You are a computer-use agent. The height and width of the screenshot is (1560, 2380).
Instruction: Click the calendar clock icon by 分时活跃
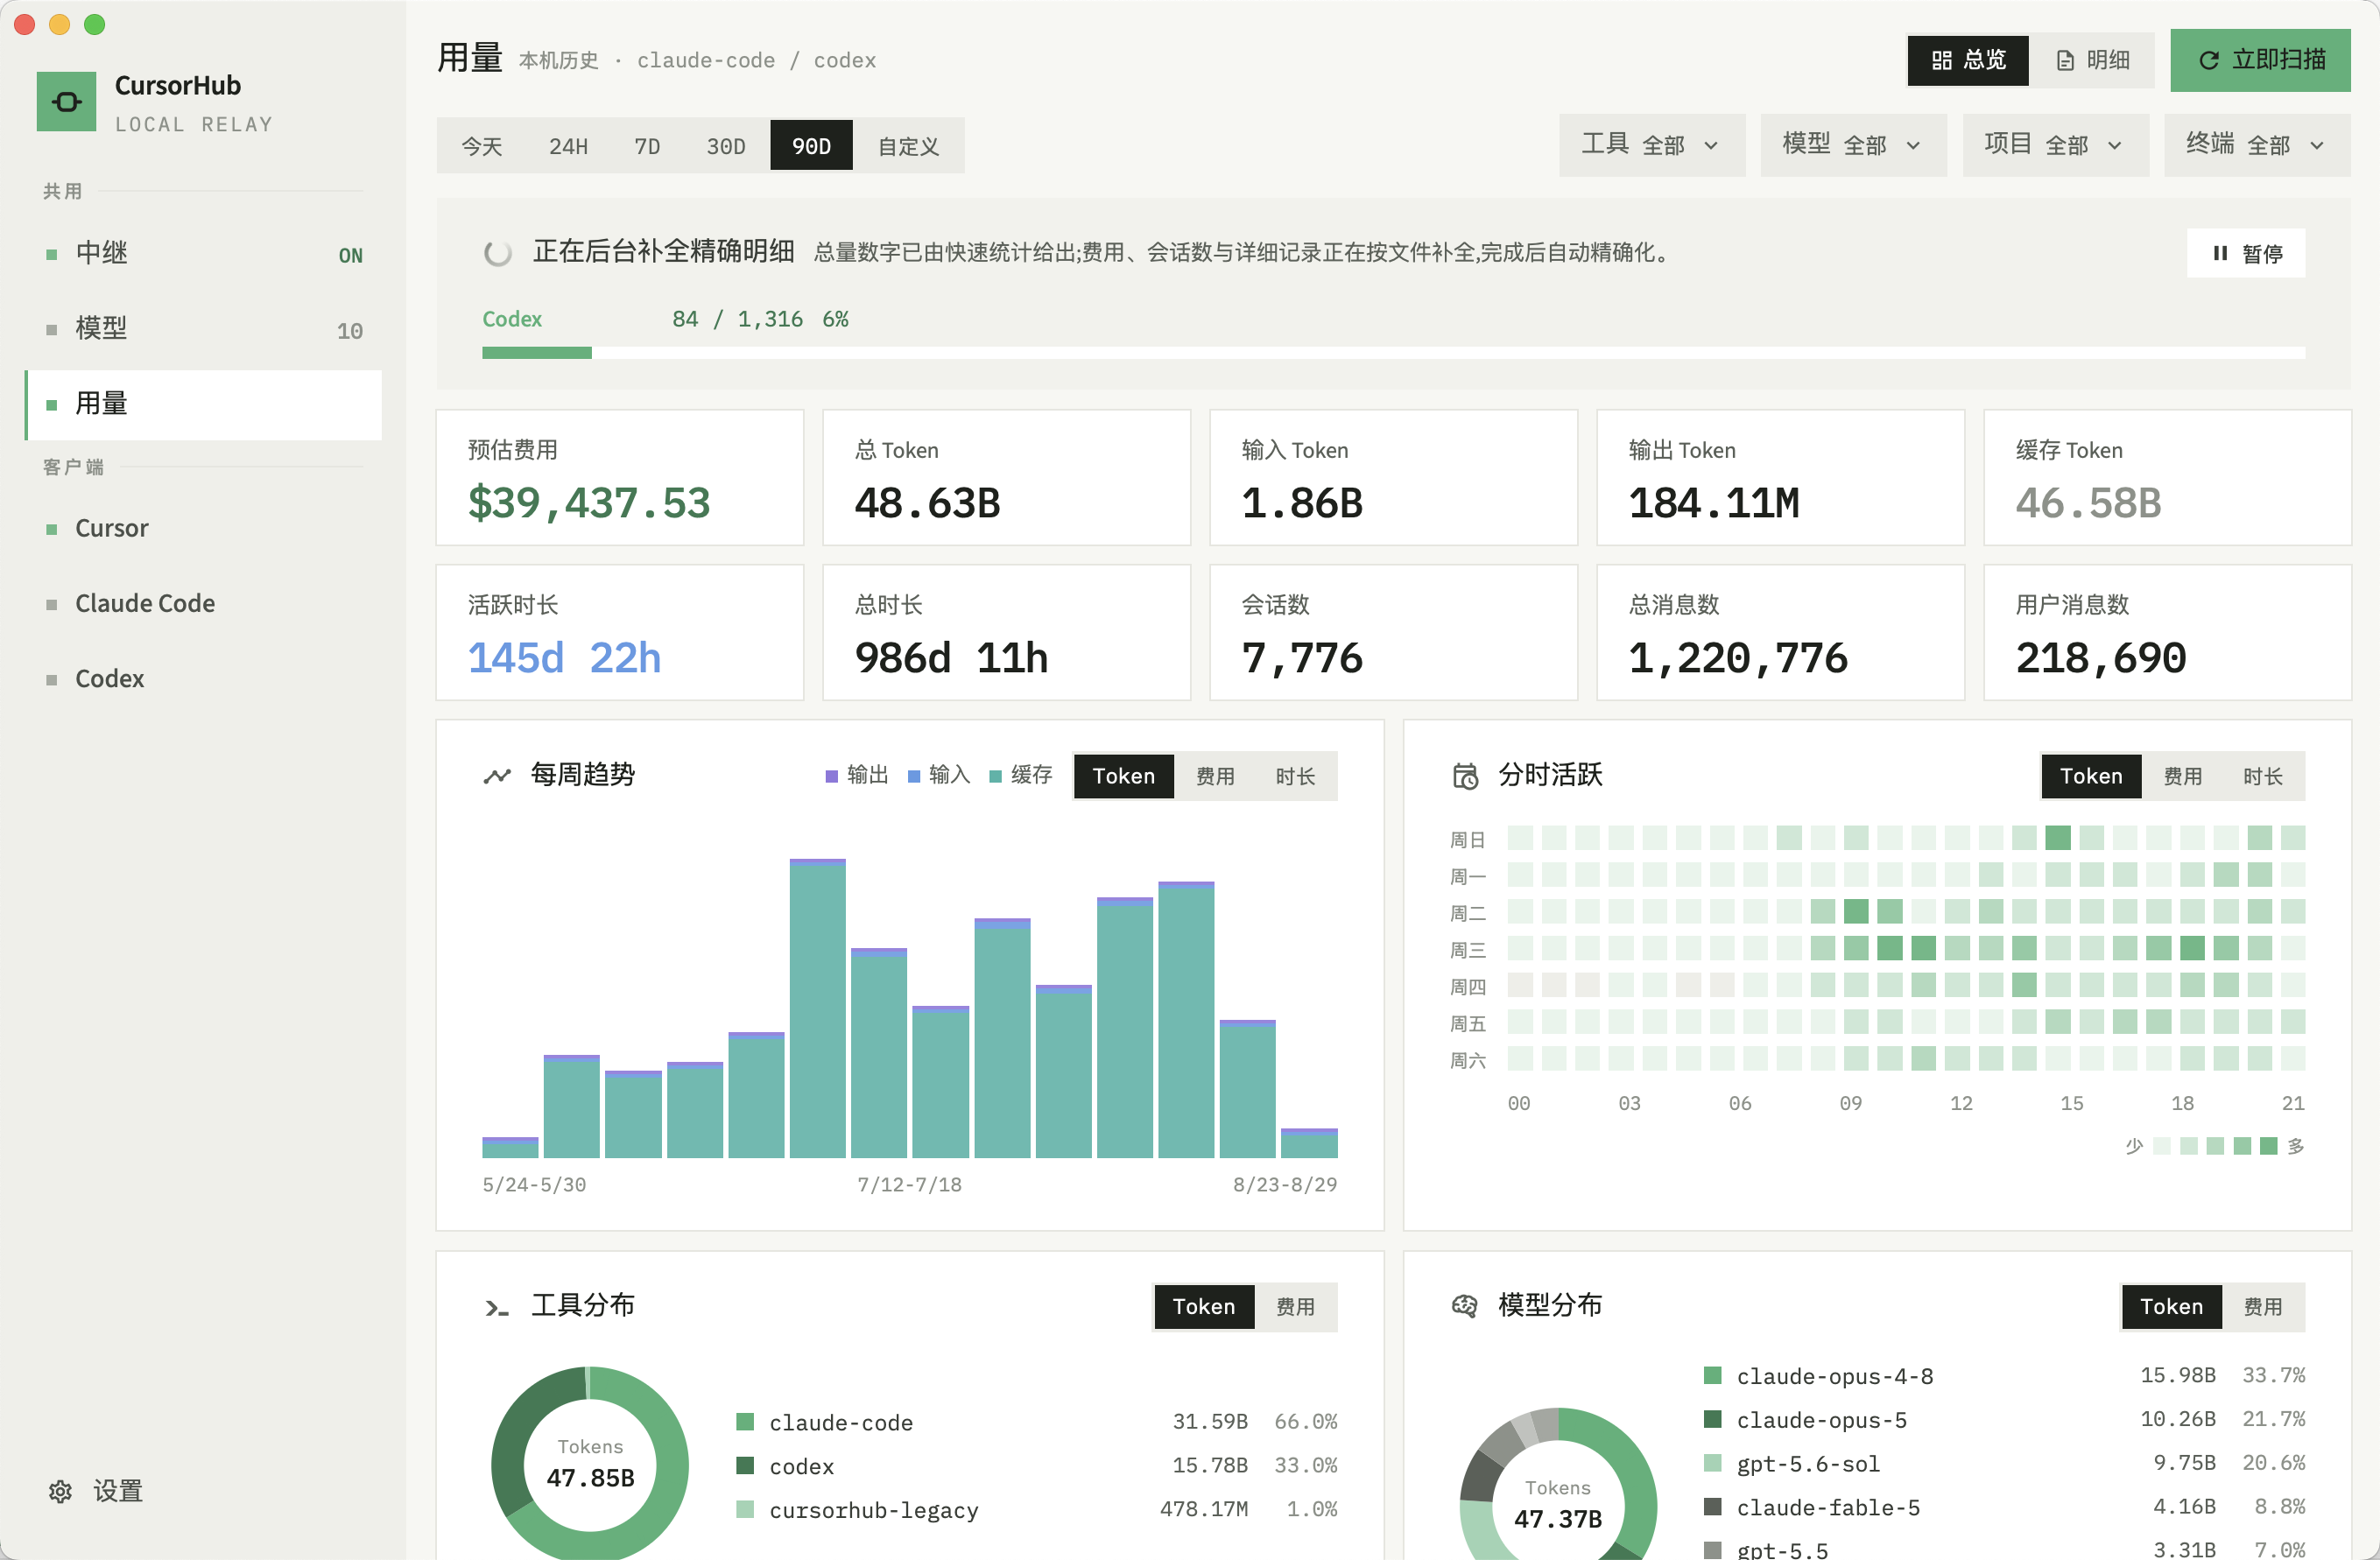coord(1465,775)
